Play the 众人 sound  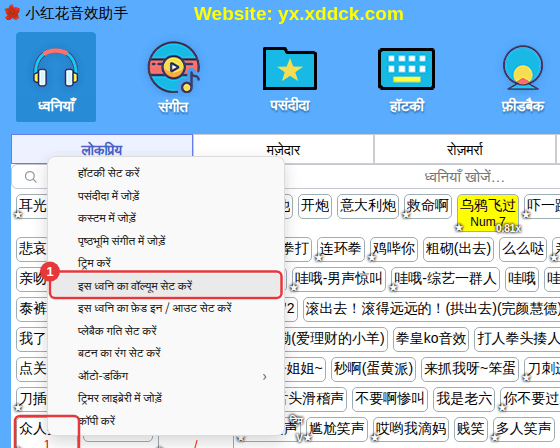pyautogui.click(x=33, y=432)
